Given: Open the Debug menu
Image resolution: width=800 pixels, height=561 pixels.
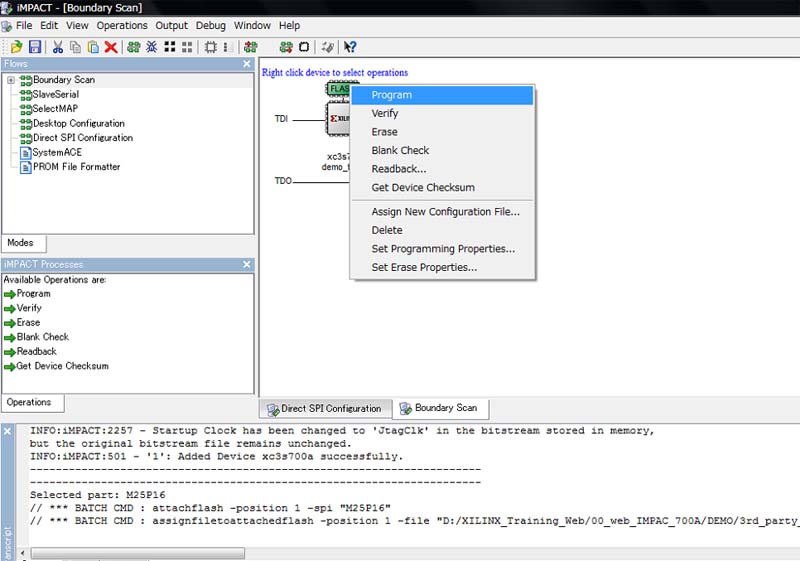Looking at the screenshot, I should point(211,26).
